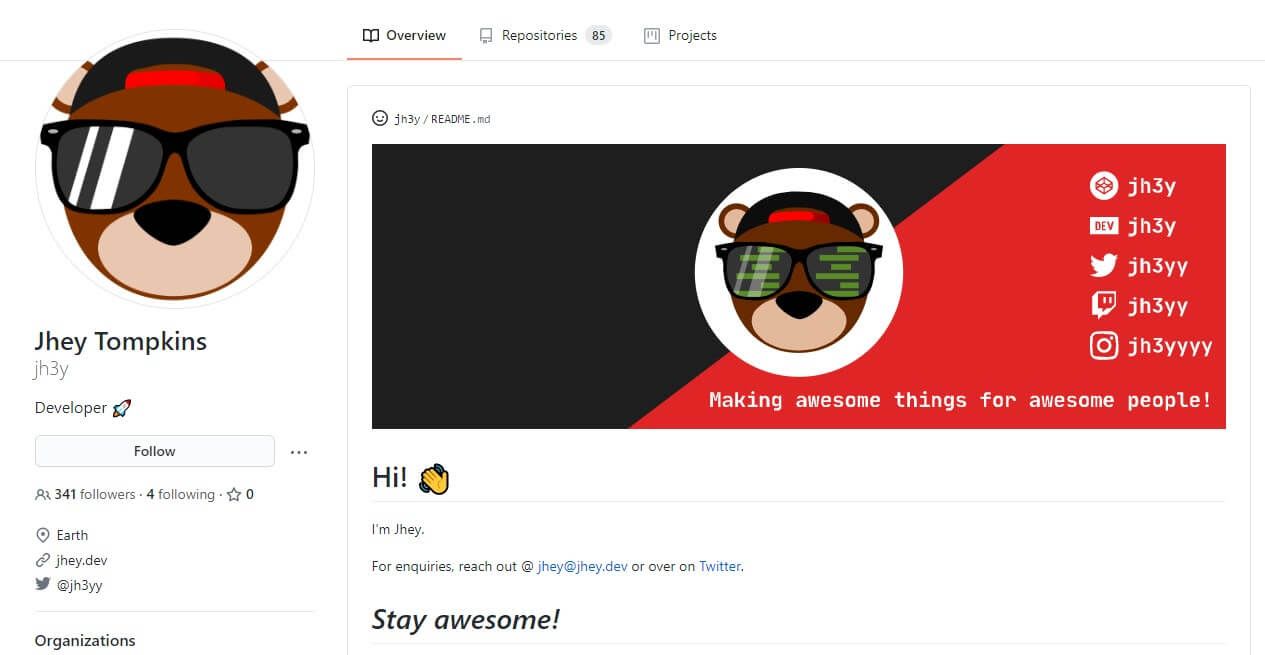The width and height of the screenshot is (1265, 655).
Task: Select the Overview tab
Action: pos(404,35)
